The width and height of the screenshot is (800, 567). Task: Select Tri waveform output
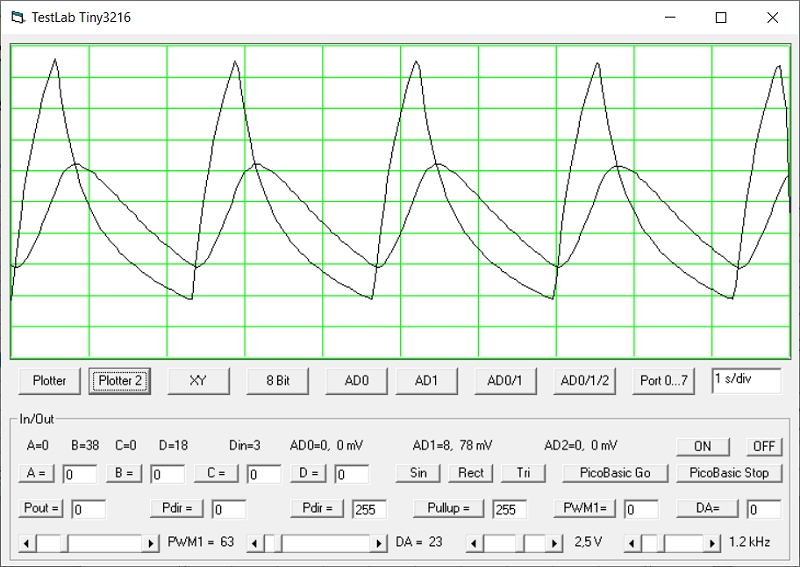pos(523,473)
